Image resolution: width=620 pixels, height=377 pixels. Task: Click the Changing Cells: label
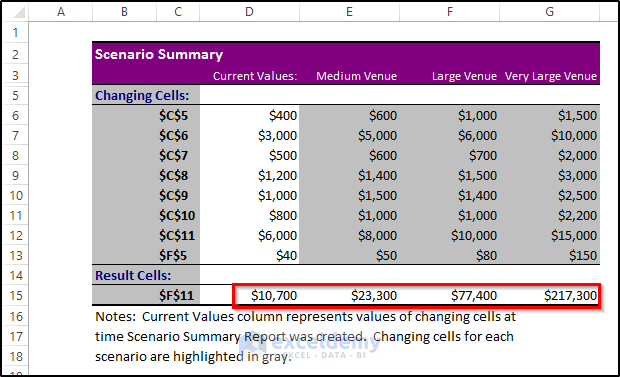[142, 95]
